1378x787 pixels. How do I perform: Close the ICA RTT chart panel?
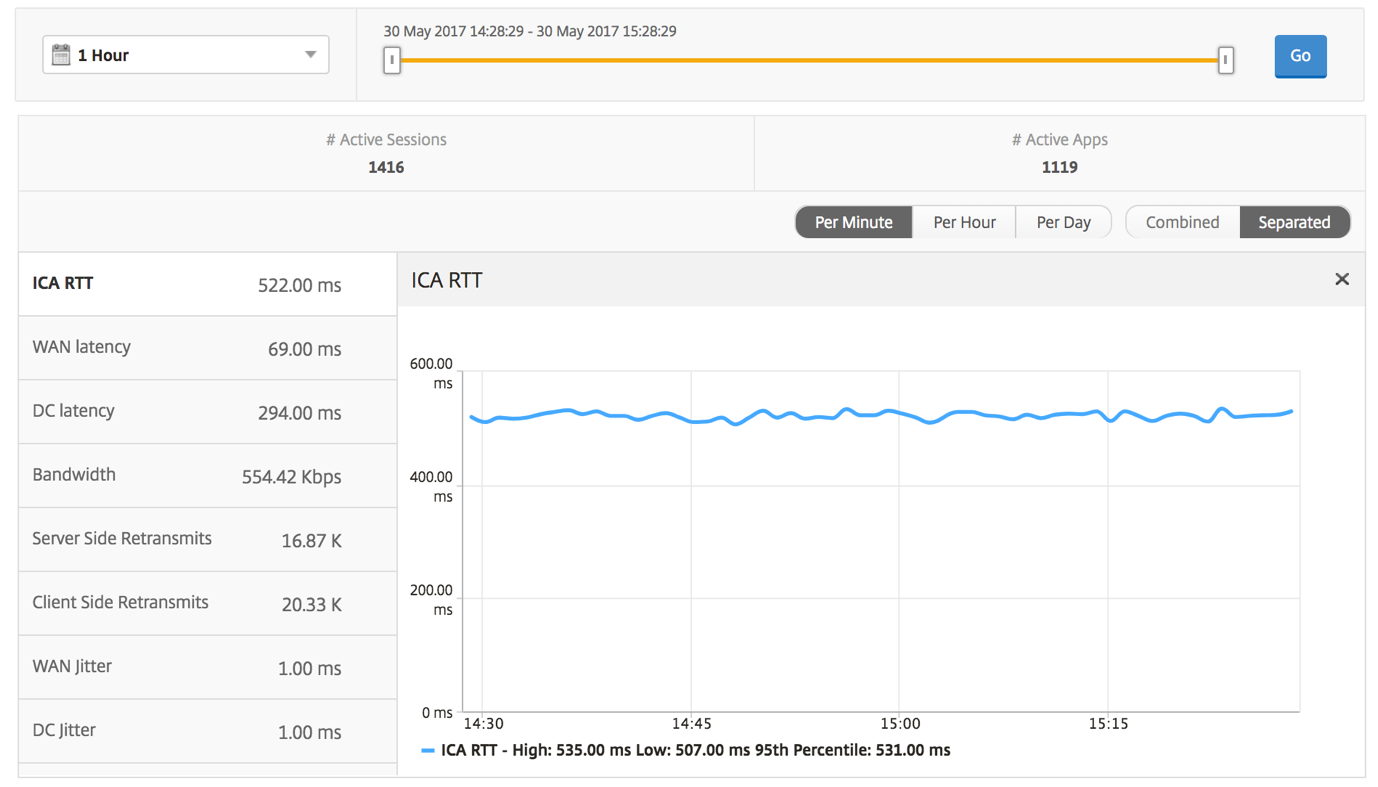click(x=1342, y=280)
